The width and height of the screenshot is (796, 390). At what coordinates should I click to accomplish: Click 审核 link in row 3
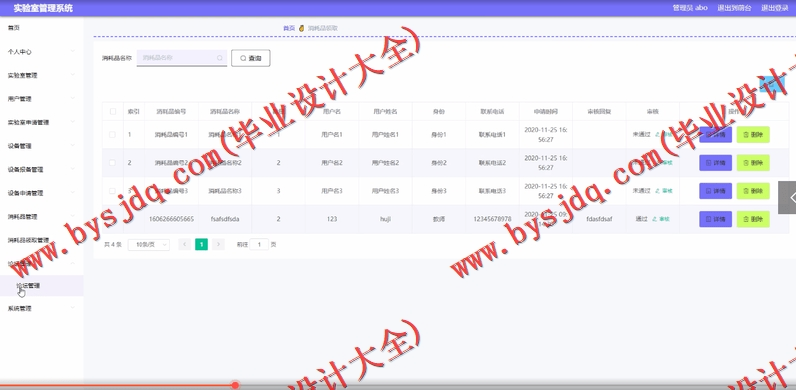click(664, 191)
